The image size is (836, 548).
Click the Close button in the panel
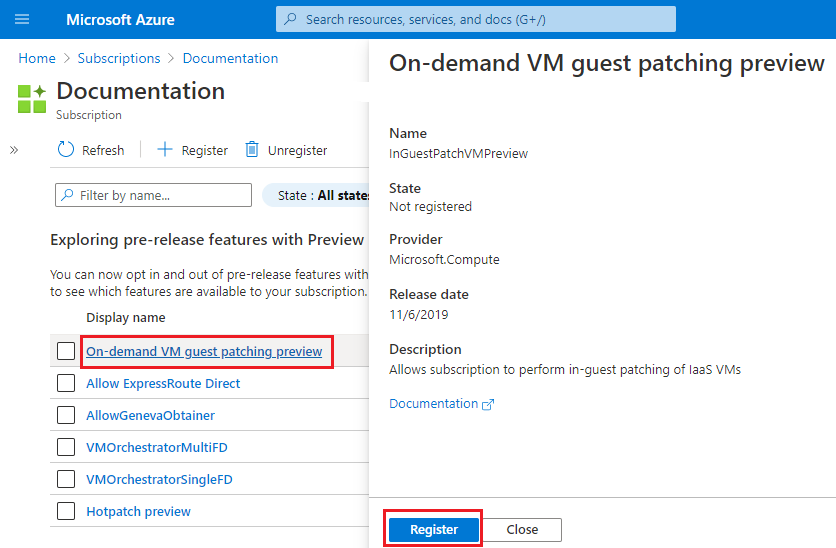[x=522, y=529]
